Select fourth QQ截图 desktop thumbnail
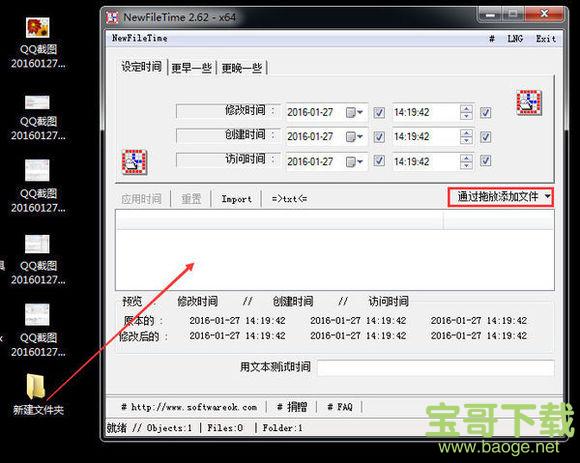 click(x=37, y=244)
